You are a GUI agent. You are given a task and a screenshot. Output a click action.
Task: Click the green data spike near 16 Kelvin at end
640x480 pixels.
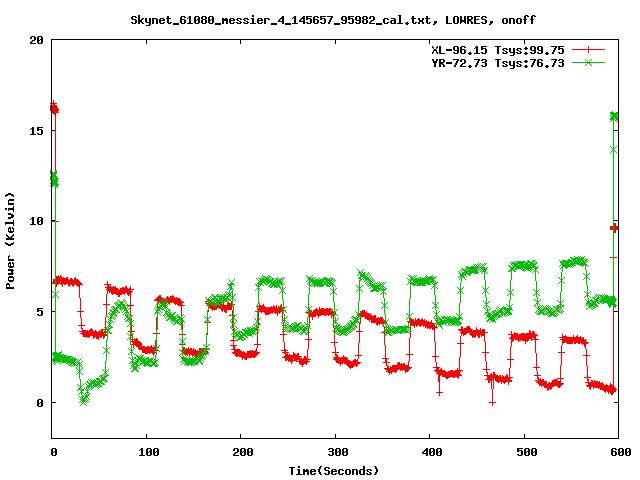tap(614, 116)
